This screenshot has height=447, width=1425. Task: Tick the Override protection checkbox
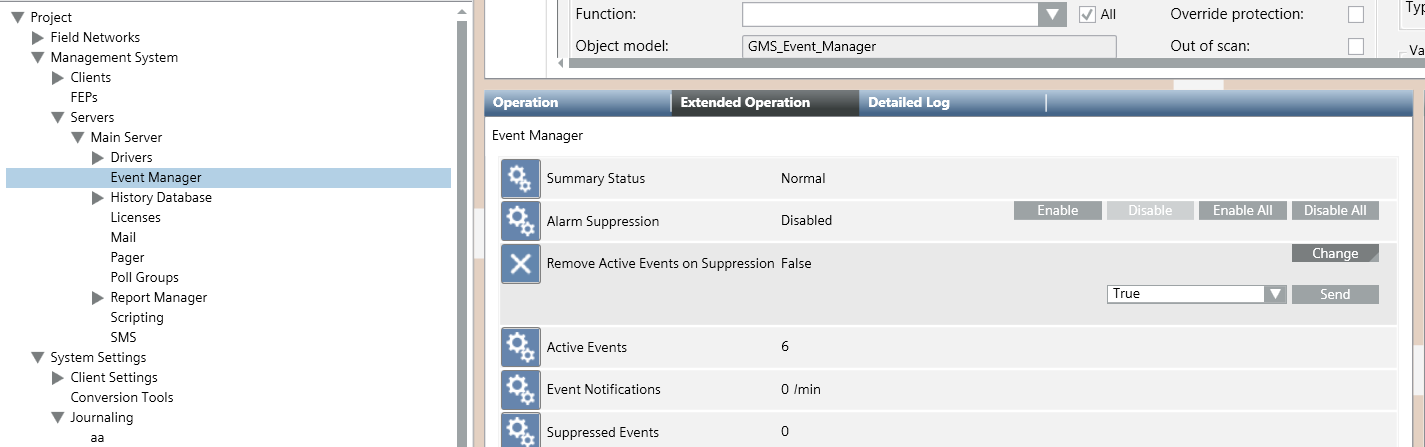coord(1355,15)
